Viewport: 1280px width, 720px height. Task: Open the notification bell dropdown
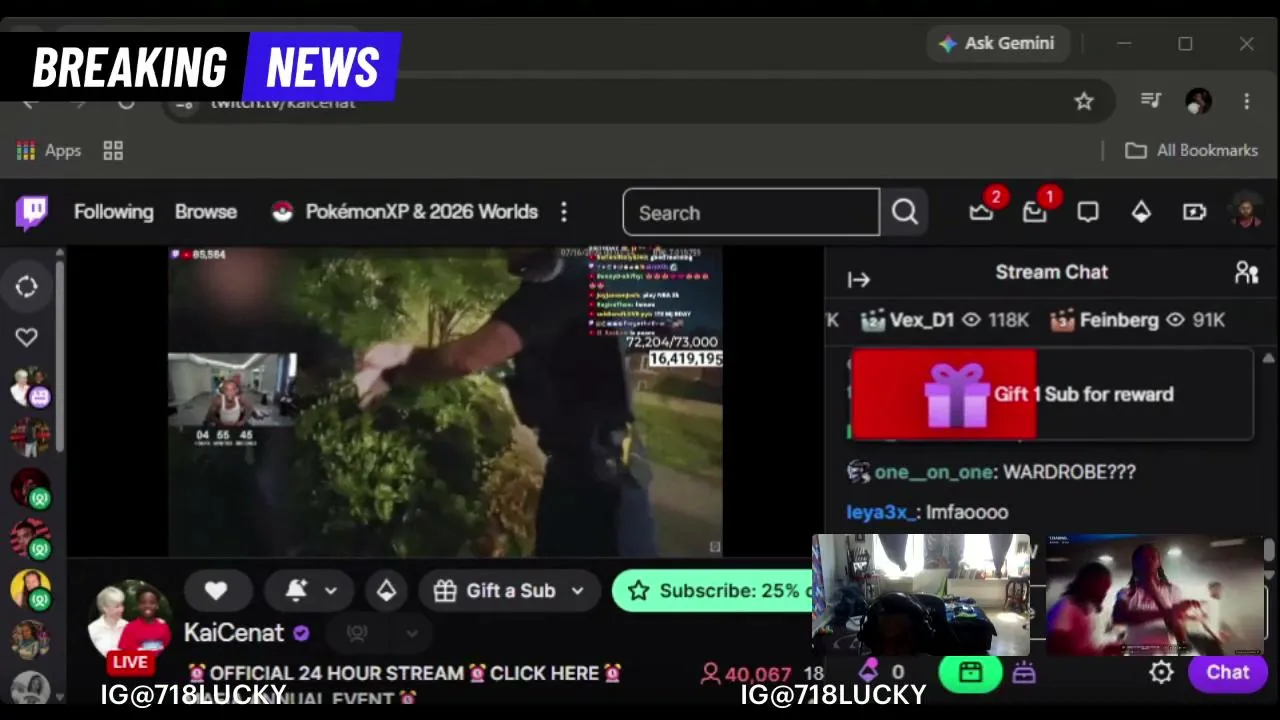pyautogui.click(x=311, y=591)
